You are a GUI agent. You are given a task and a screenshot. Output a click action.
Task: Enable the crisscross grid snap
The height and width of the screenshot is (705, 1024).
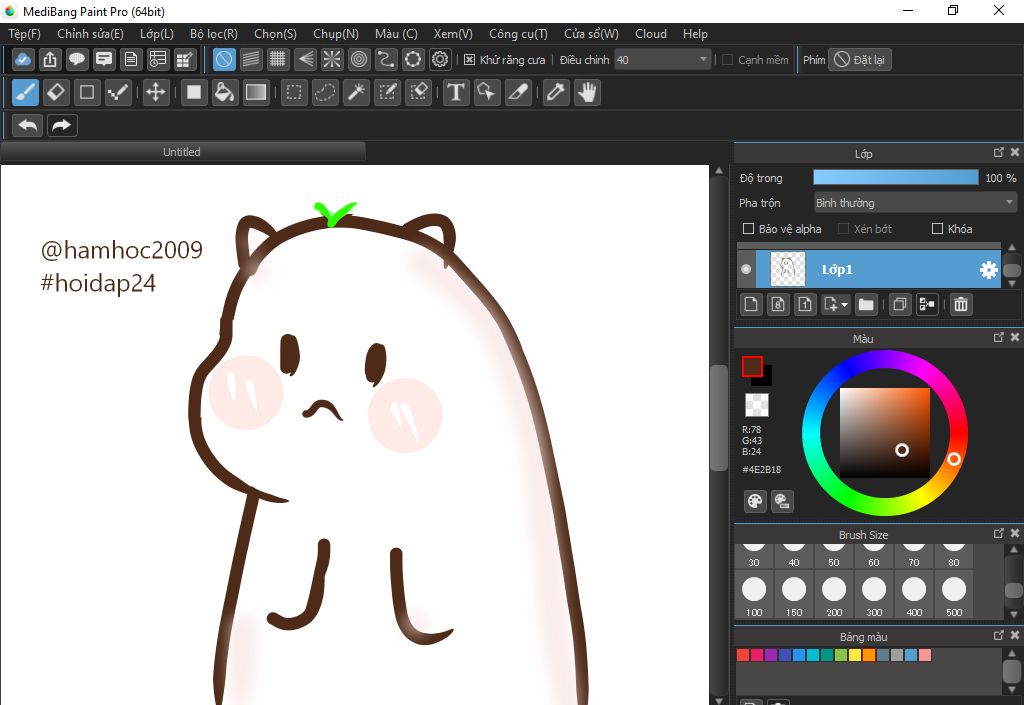click(278, 59)
